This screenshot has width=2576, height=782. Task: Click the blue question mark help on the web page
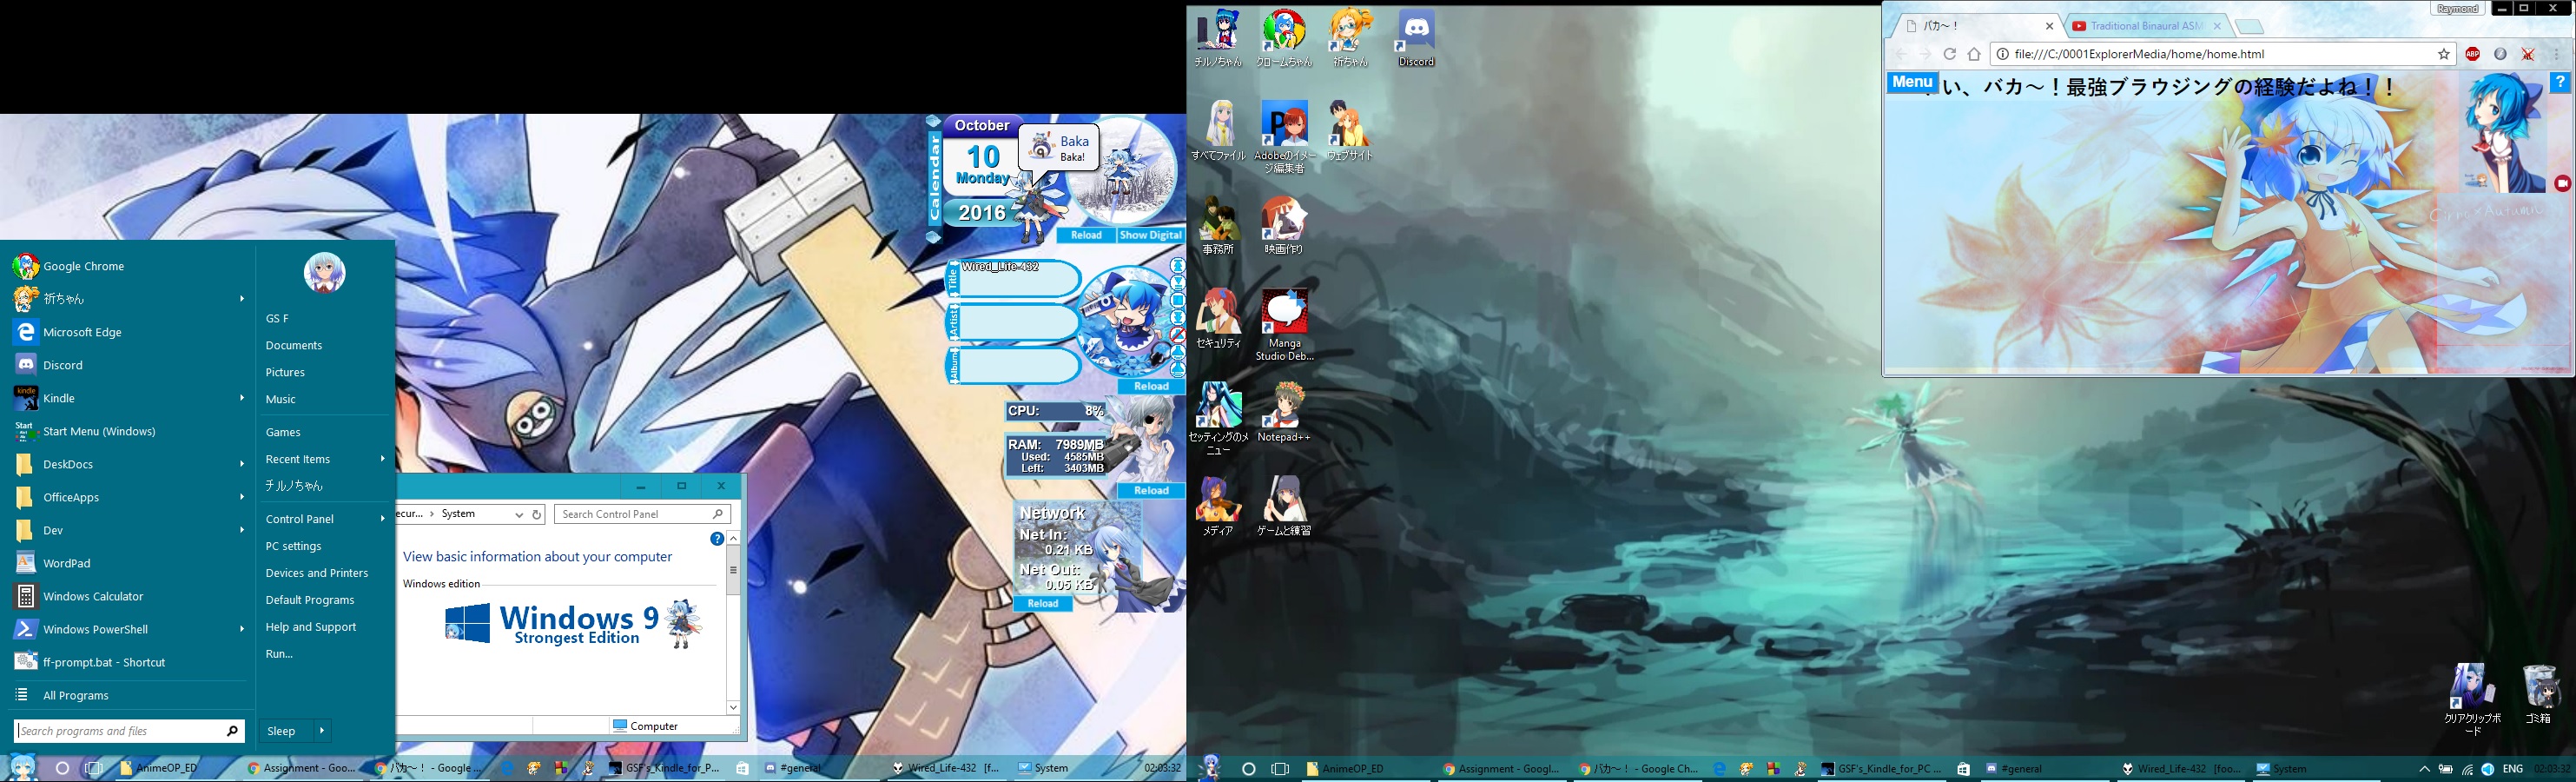click(x=2560, y=83)
